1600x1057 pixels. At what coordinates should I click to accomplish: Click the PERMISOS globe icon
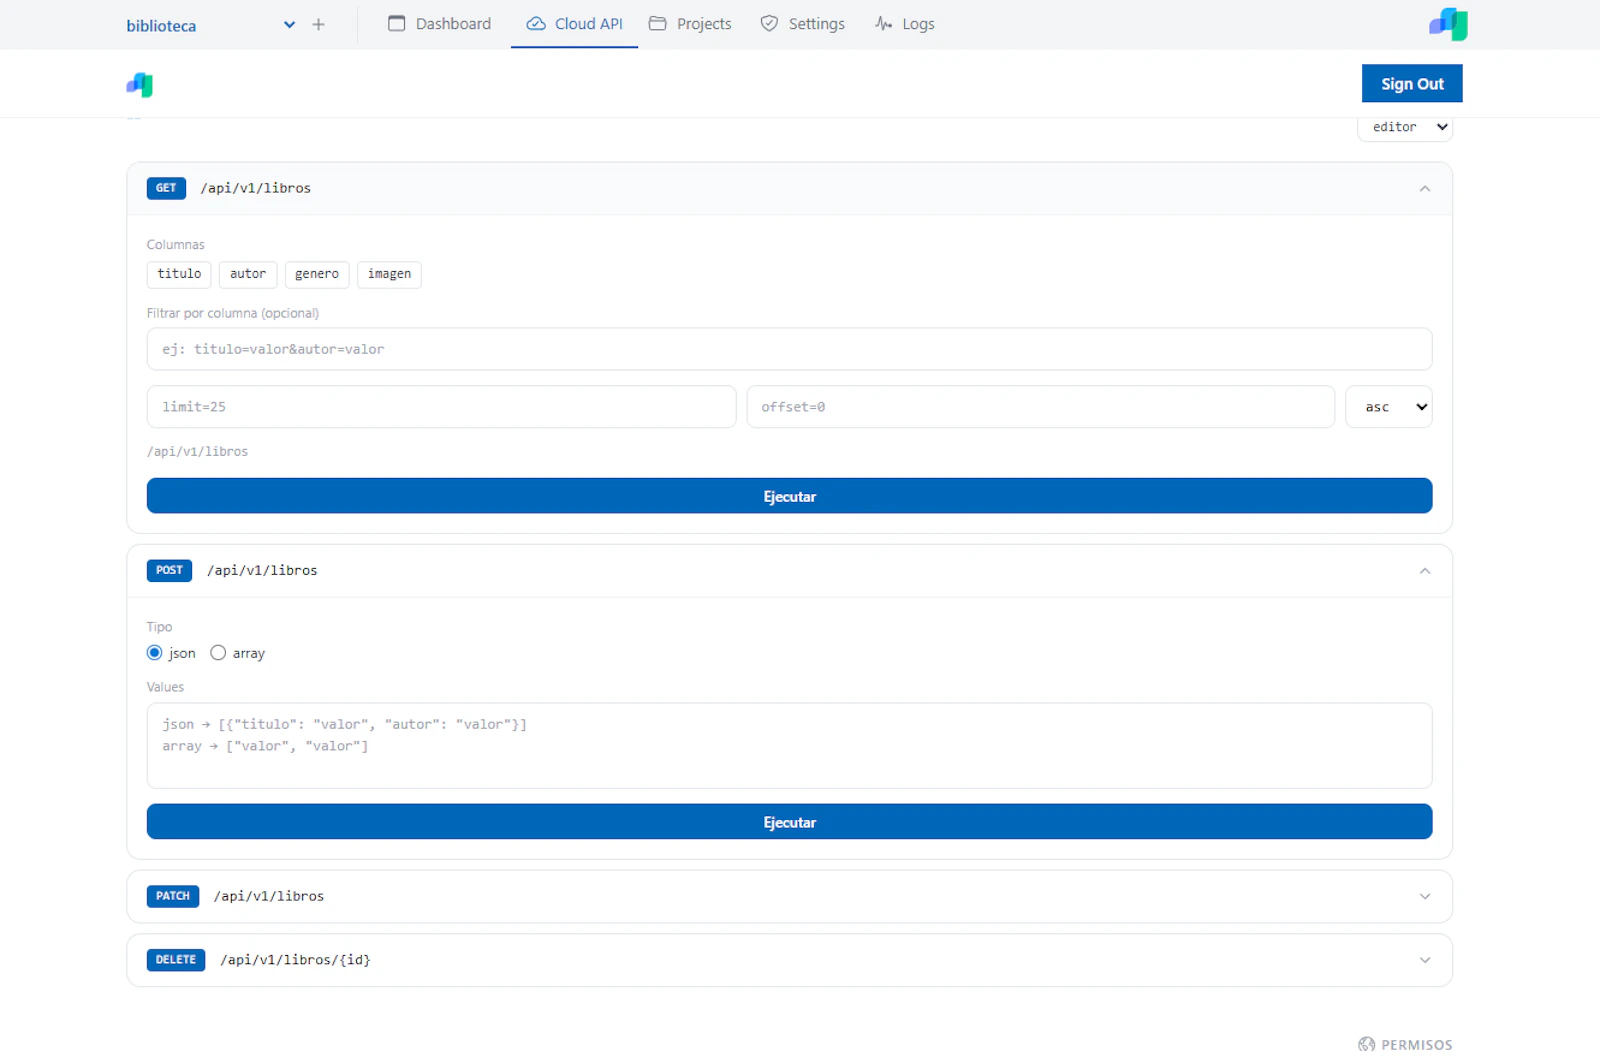[x=1367, y=1045]
